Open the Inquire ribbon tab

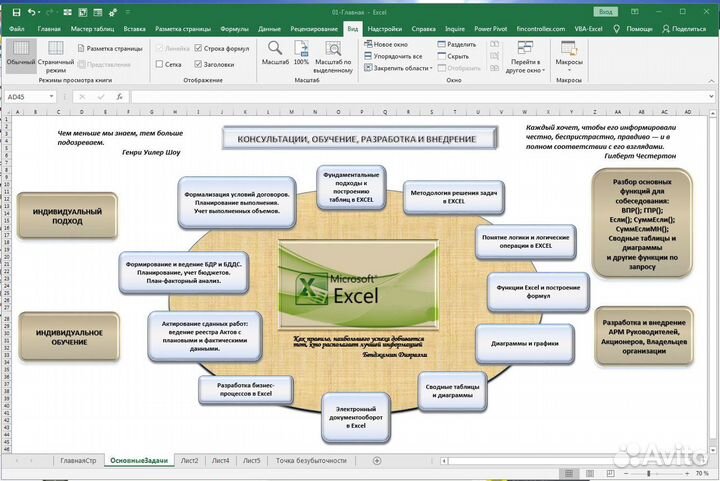point(455,28)
